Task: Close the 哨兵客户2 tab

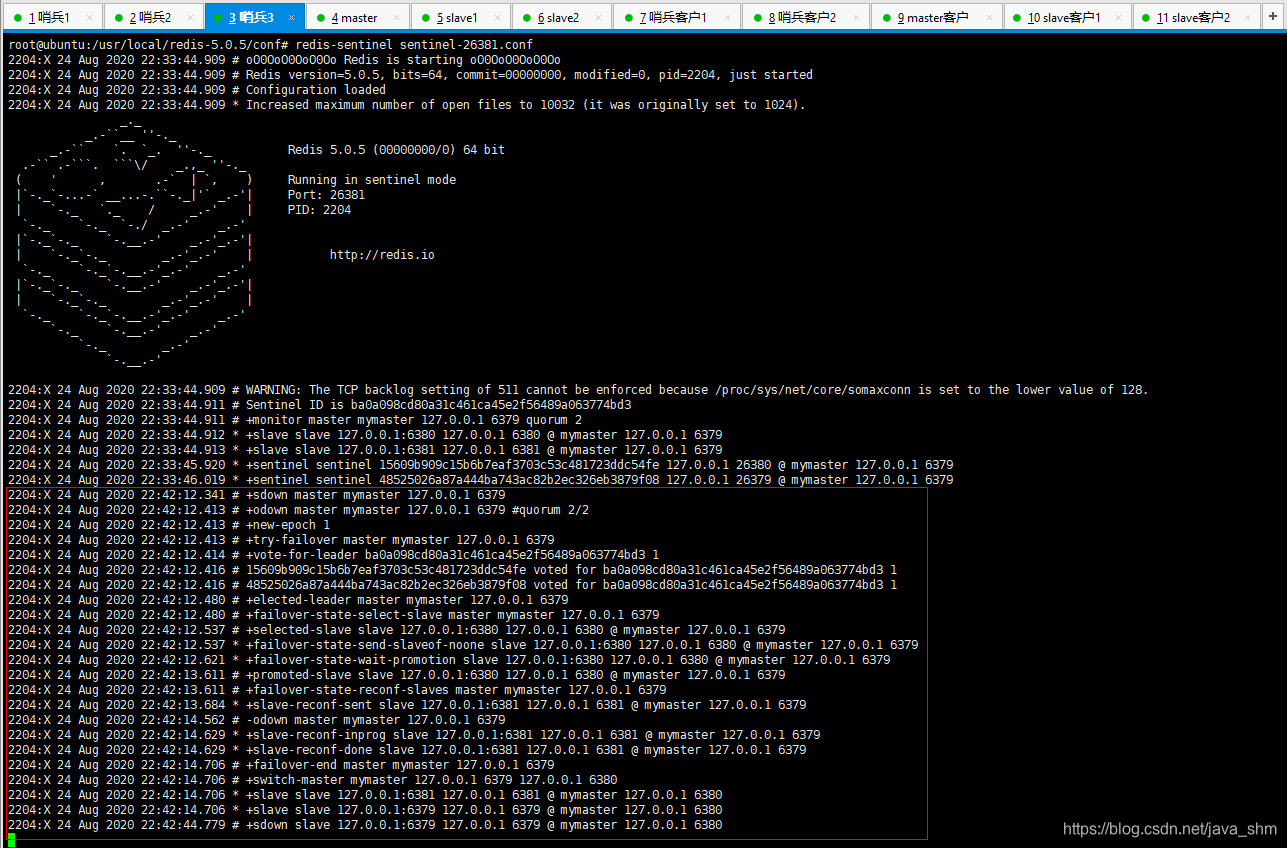Action: pos(857,18)
